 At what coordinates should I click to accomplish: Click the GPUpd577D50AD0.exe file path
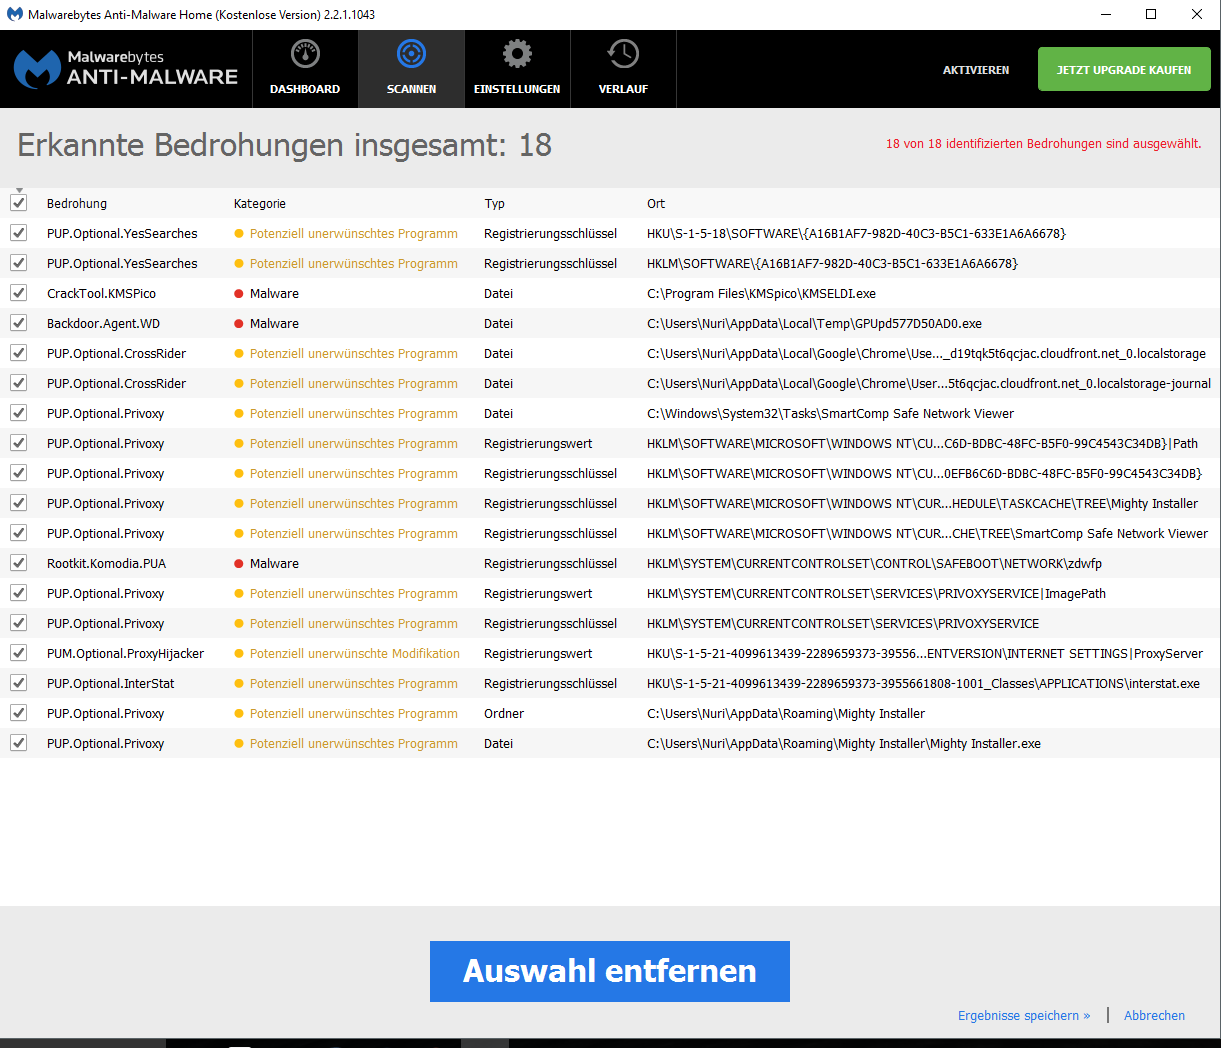pyautogui.click(x=814, y=323)
